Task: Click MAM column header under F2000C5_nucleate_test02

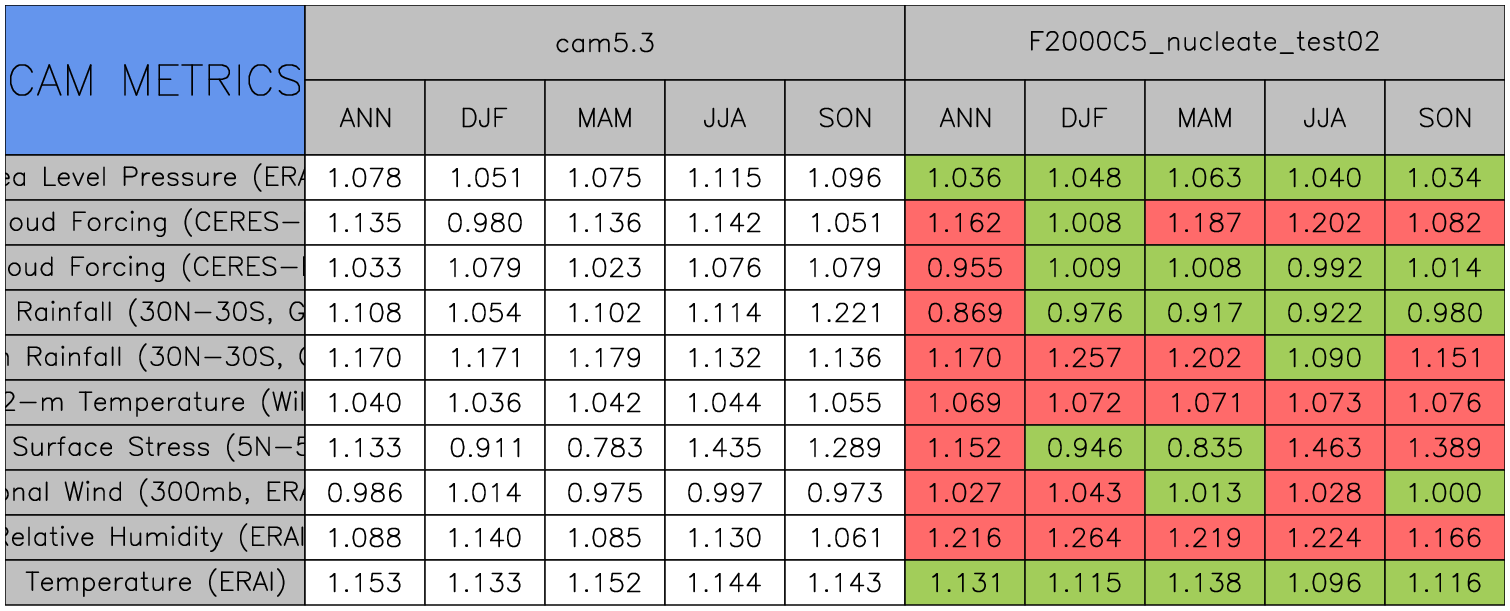Action: coord(1205,118)
